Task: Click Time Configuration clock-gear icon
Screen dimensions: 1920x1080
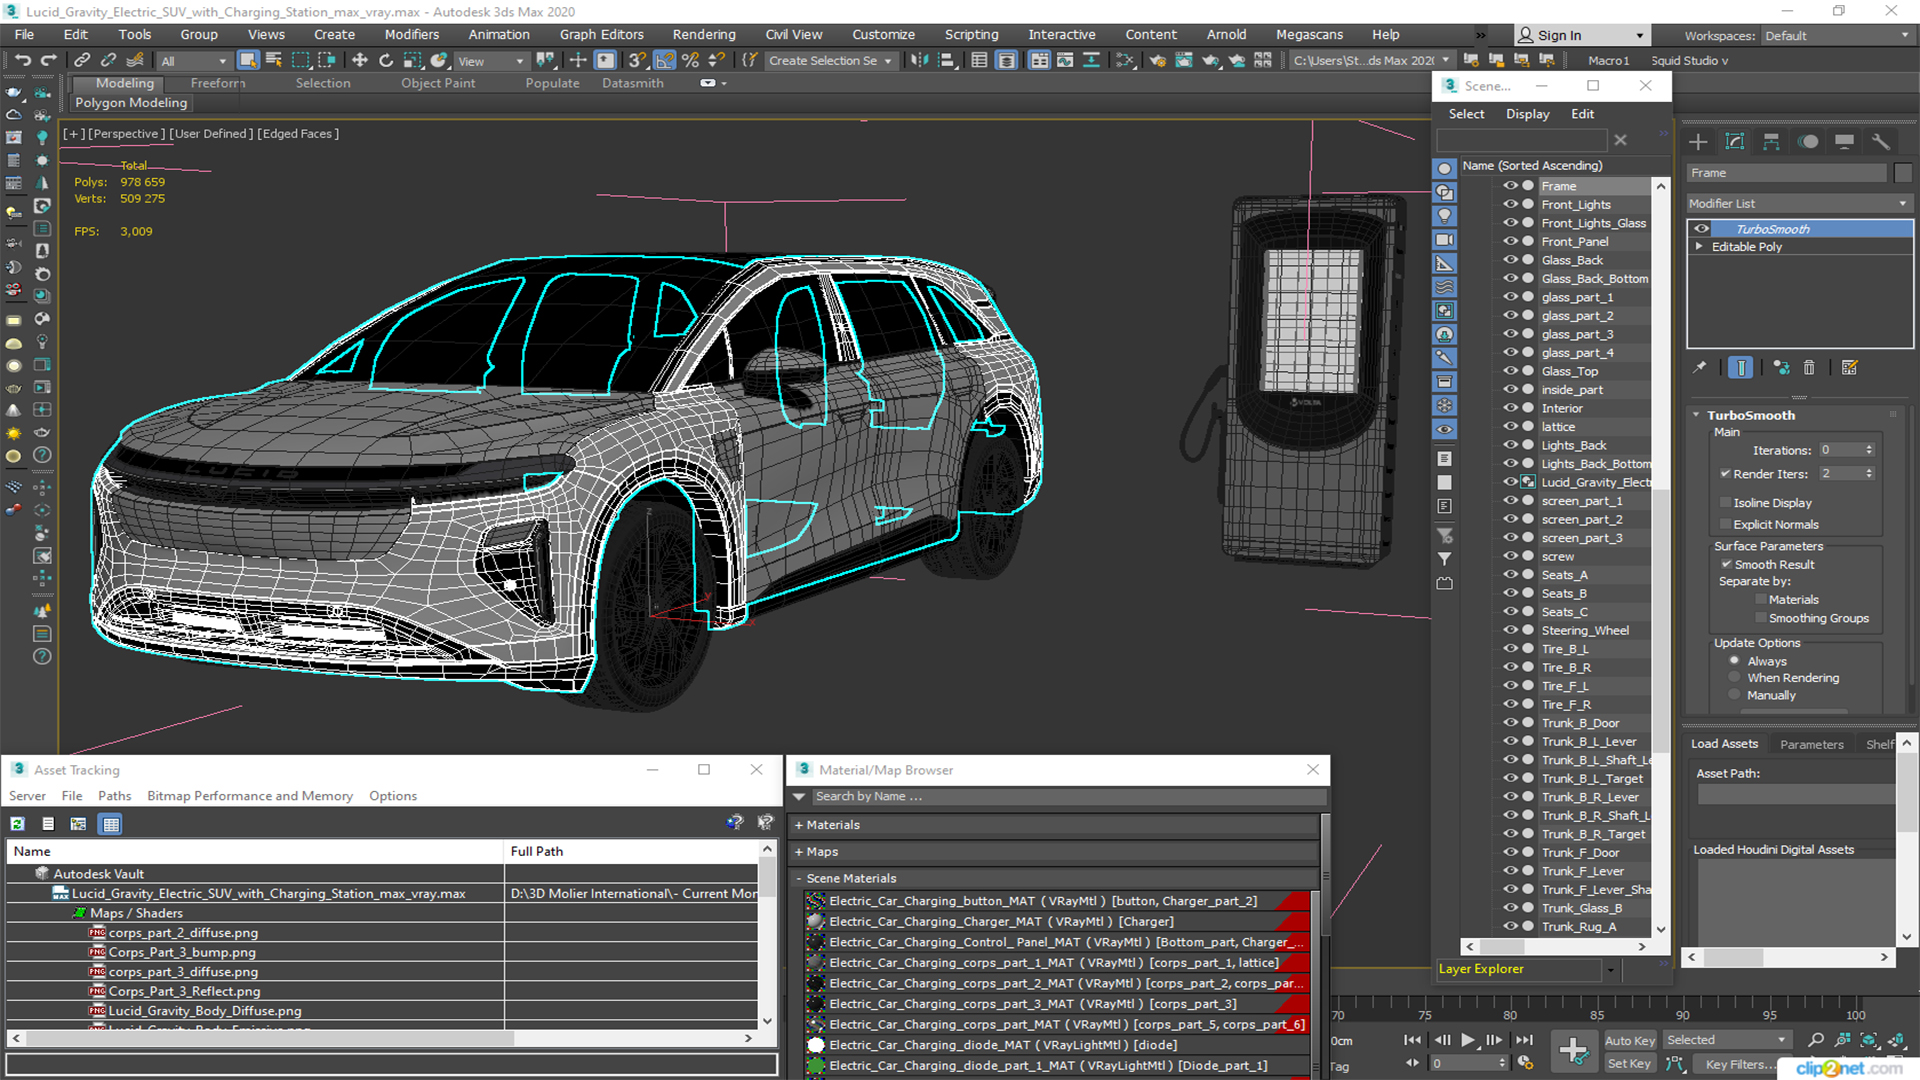Action: [1525, 1063]
